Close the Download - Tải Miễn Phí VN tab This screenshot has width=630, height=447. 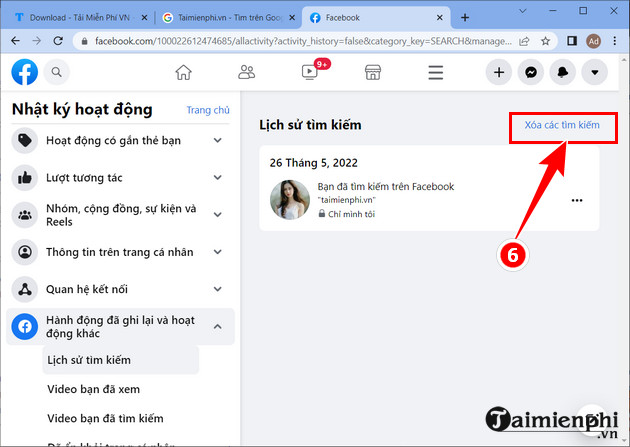pyautogui.click(x=145, y=18)
